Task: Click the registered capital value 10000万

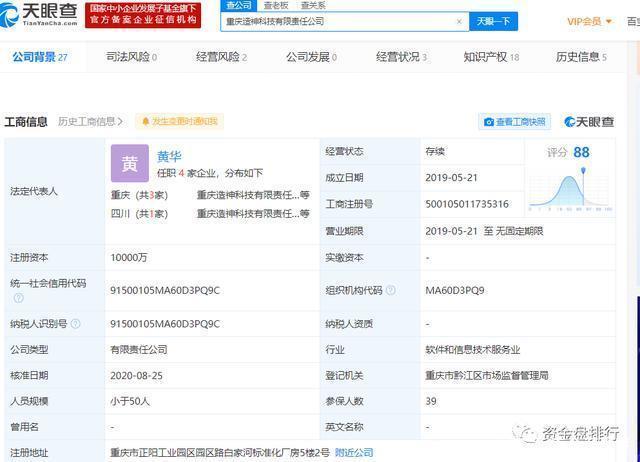Action: (129, 258)
